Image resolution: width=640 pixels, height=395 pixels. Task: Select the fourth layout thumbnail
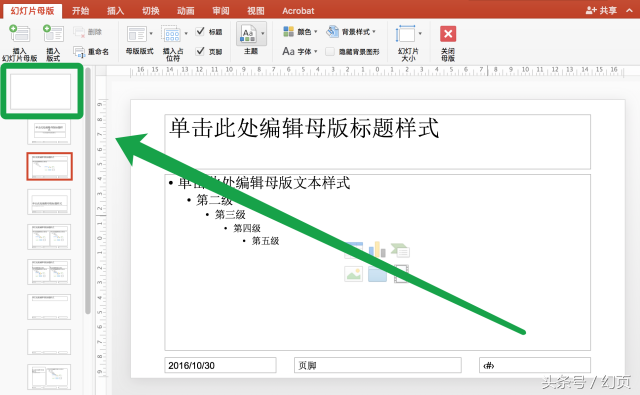point(49,202)
